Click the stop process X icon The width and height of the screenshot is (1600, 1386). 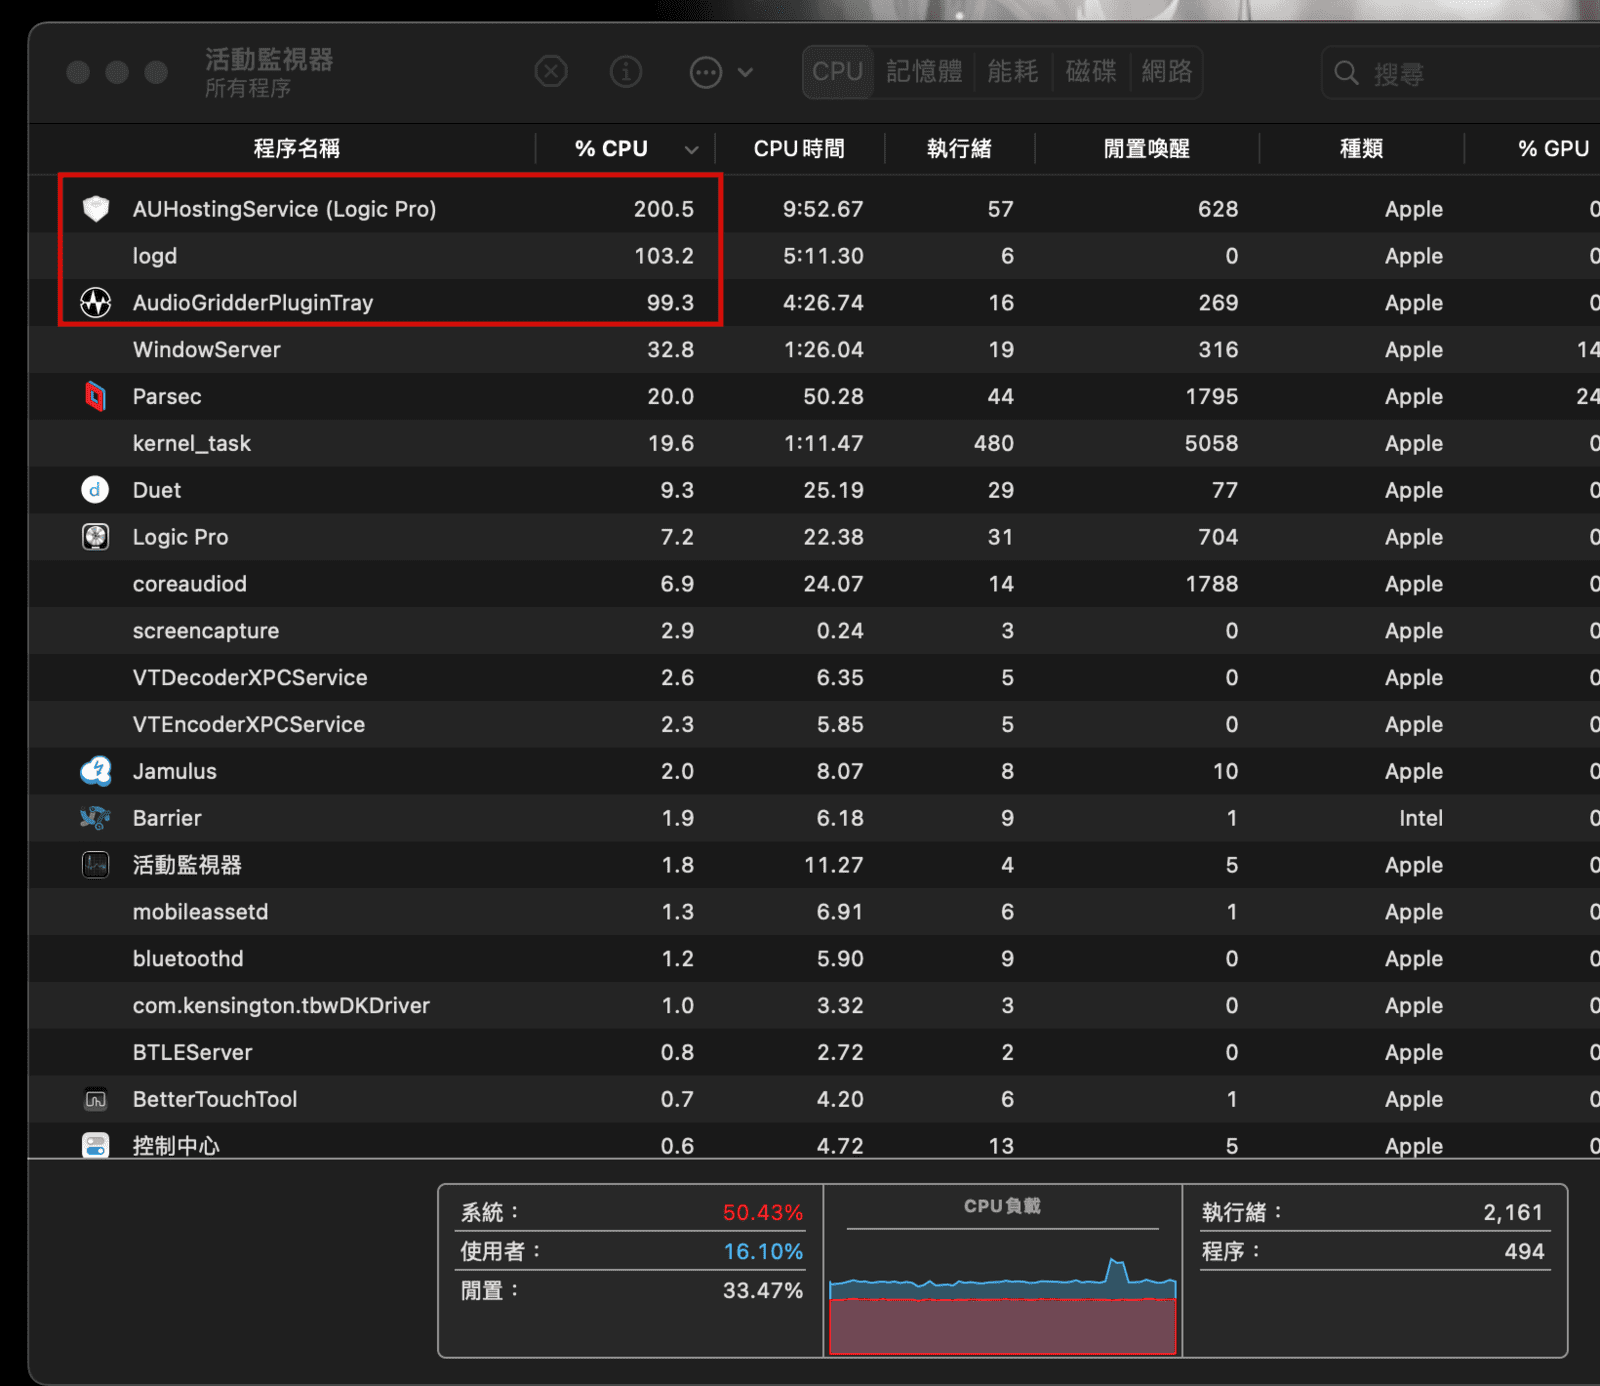tap(551, 72)
